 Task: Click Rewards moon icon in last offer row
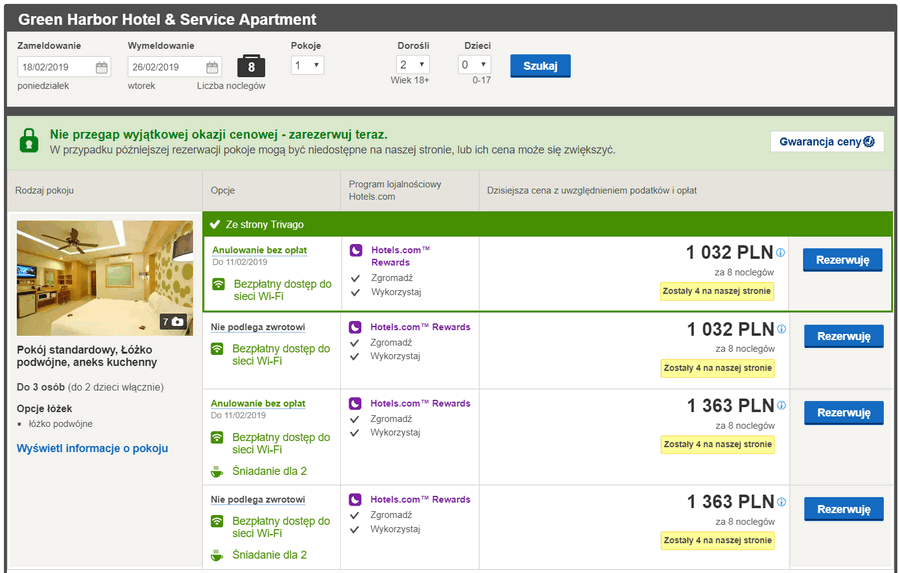click(355, 500)
